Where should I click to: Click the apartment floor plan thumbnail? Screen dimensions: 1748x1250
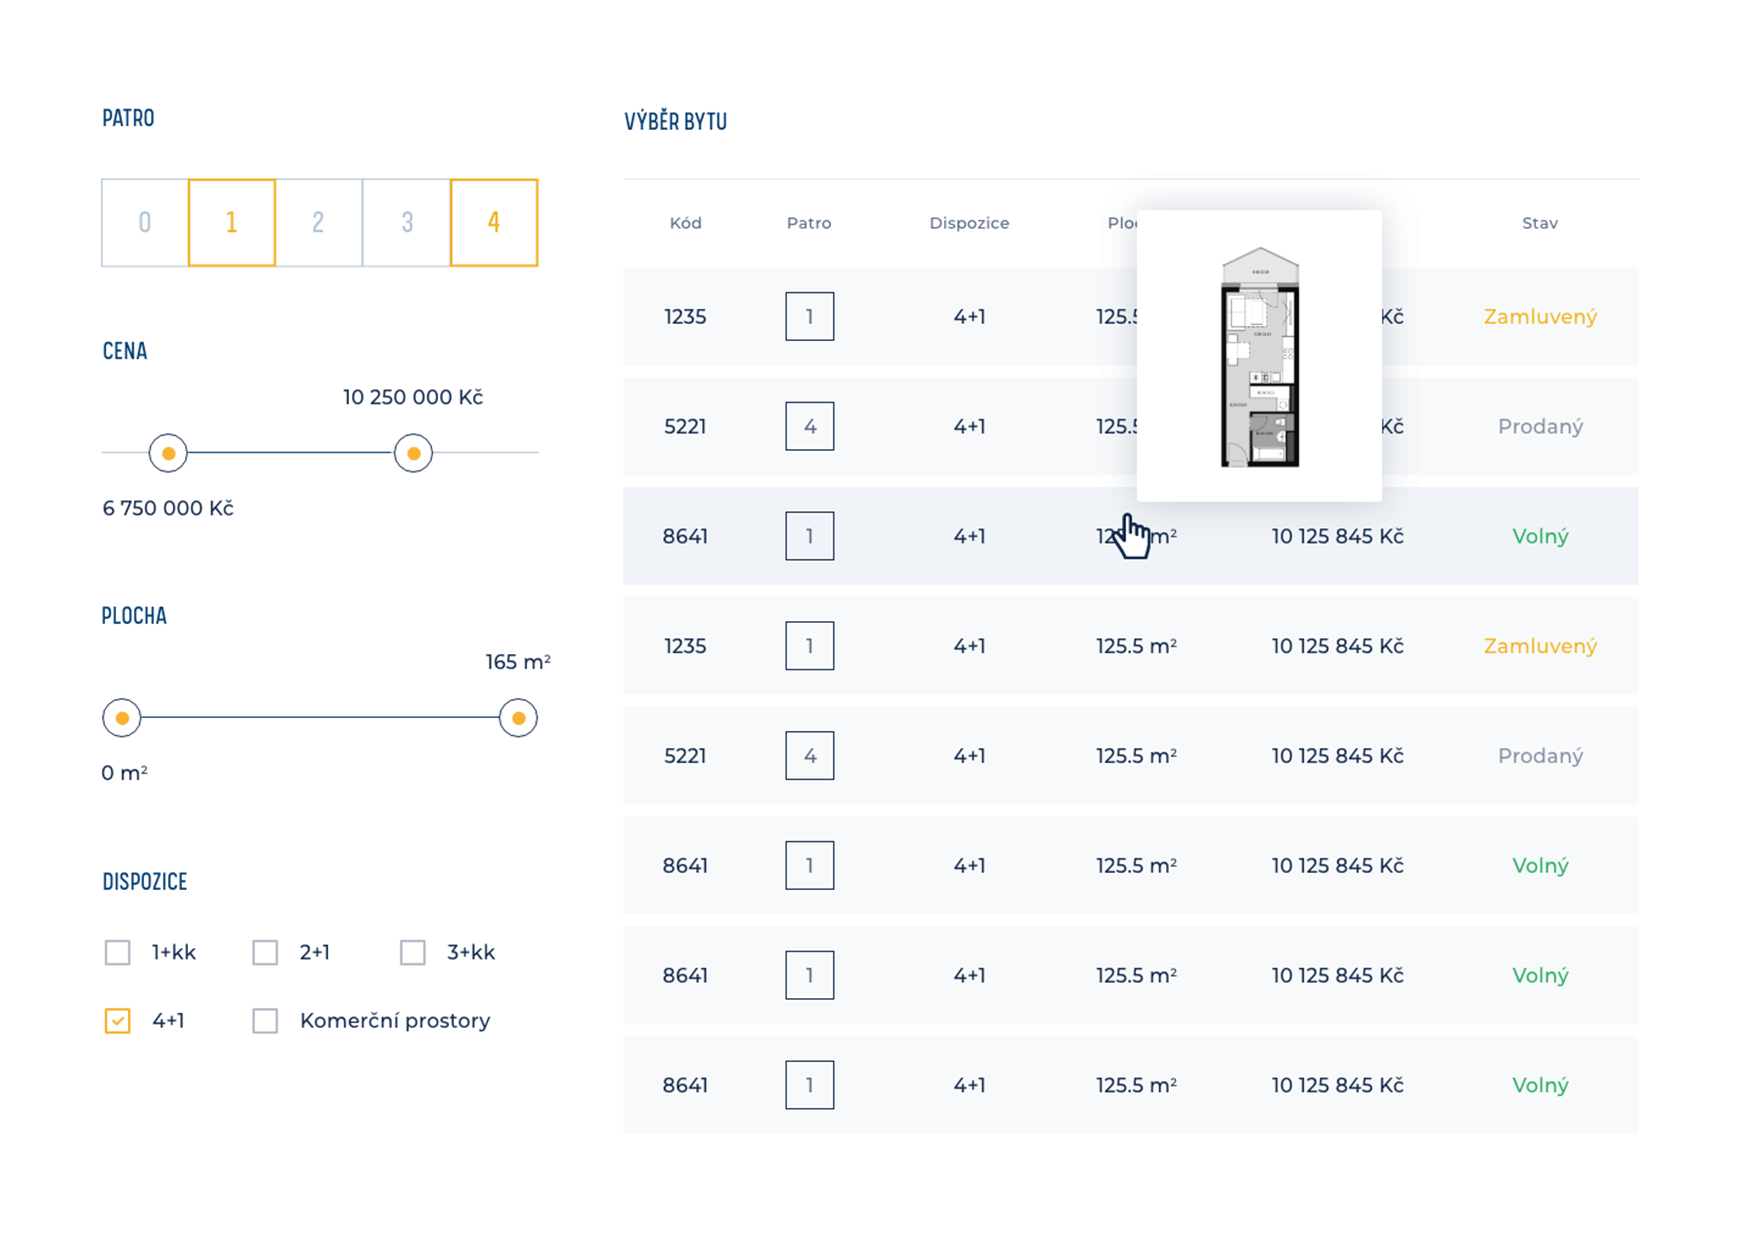click(1260, 357)
